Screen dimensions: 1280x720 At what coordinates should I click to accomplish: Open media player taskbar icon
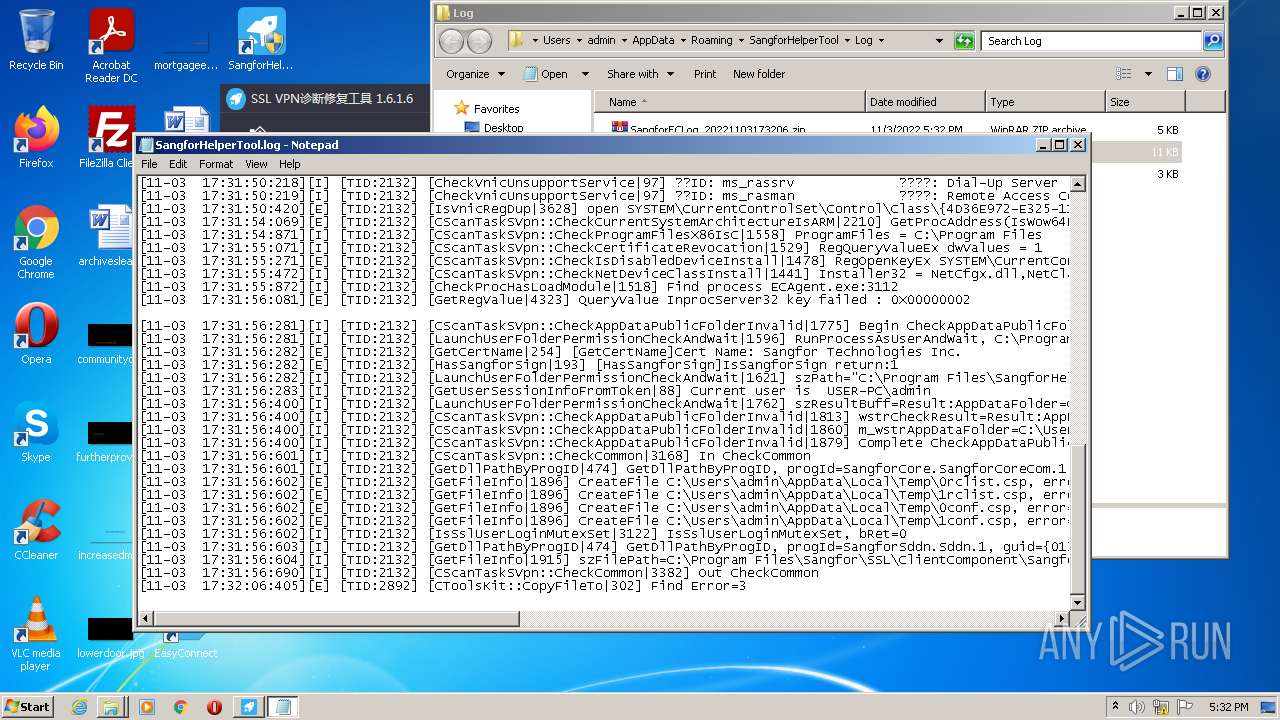[x=147, y=707]
